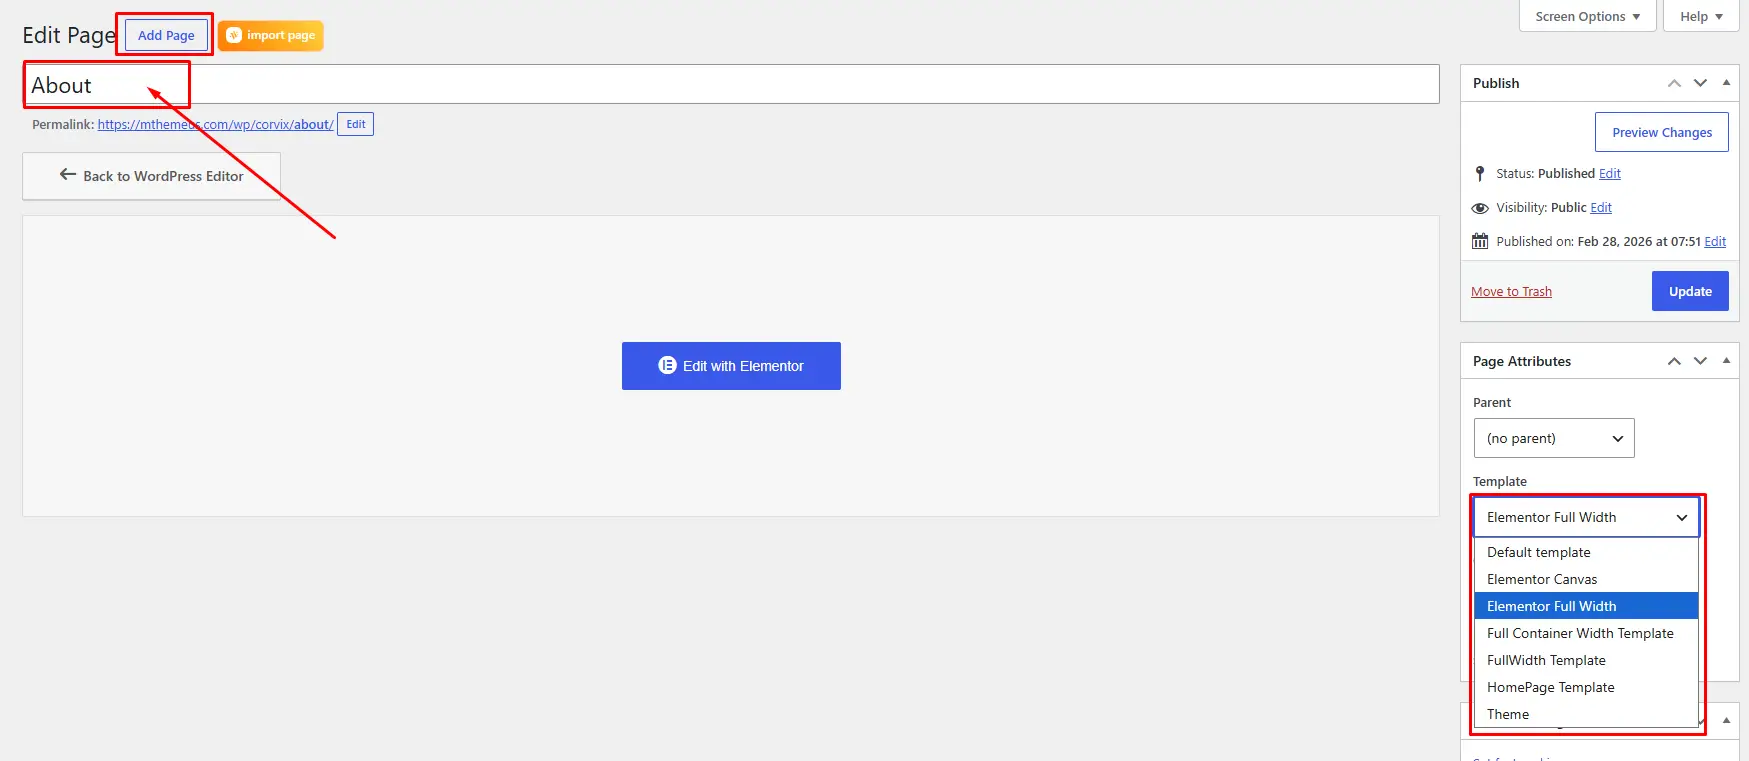Click the Template select box

pyautogui.click(x=1586, y=517)
